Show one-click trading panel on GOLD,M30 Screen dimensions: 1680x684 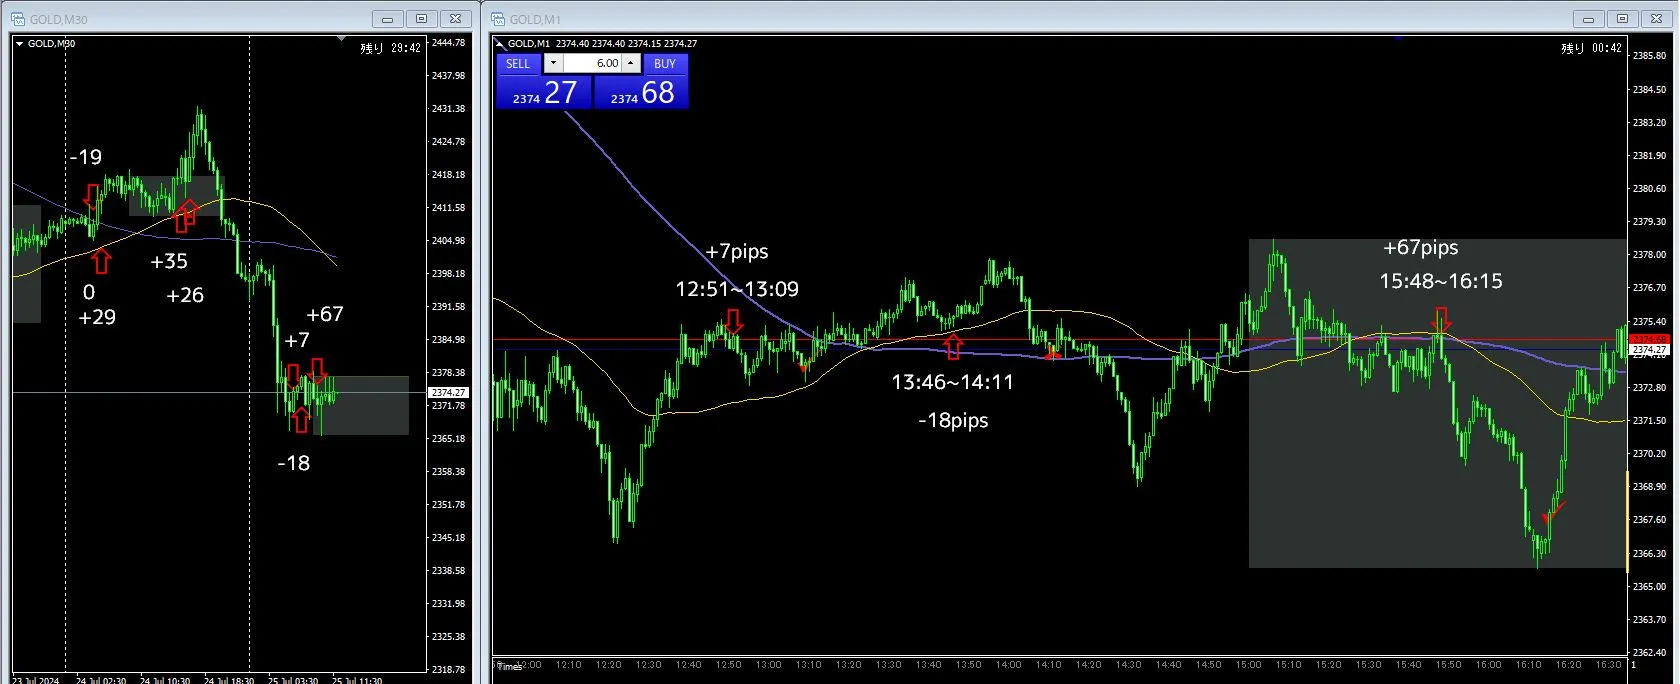coord(19,44)
